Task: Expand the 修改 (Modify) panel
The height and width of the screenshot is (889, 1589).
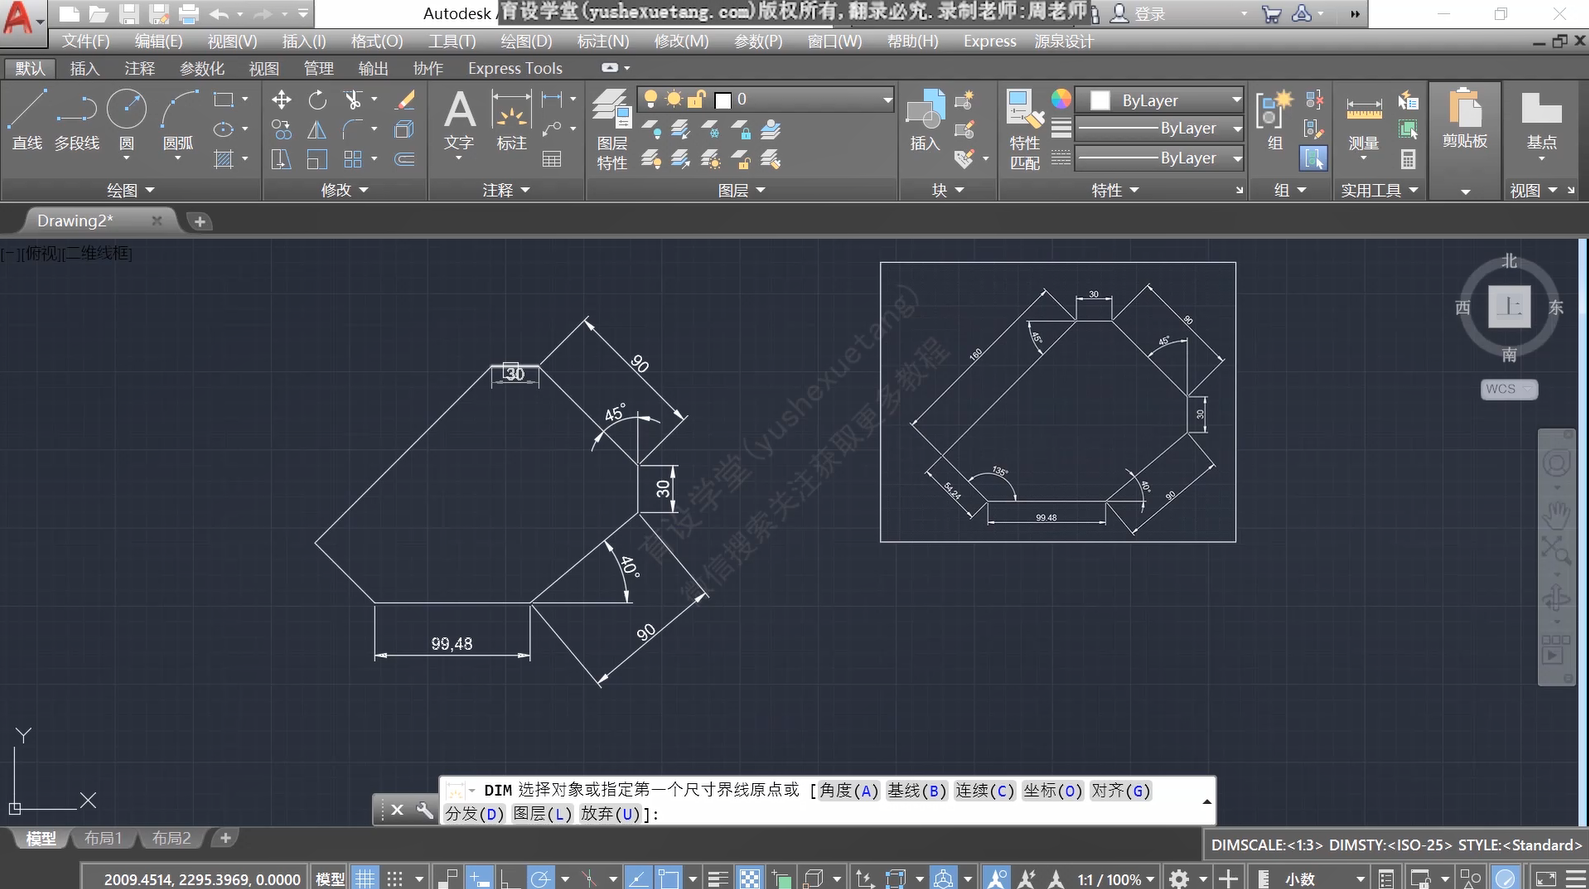Action: click(345, 190)
